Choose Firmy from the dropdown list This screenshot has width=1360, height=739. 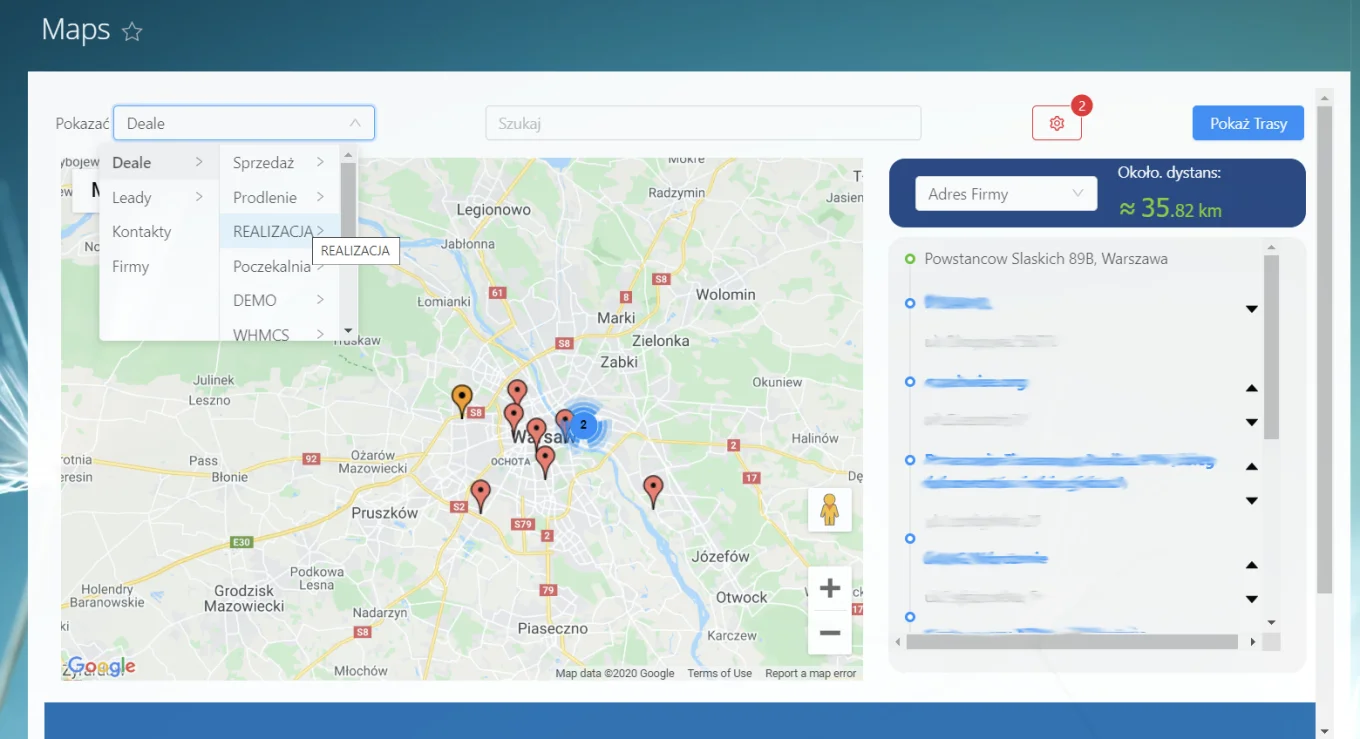click(131, 267)
